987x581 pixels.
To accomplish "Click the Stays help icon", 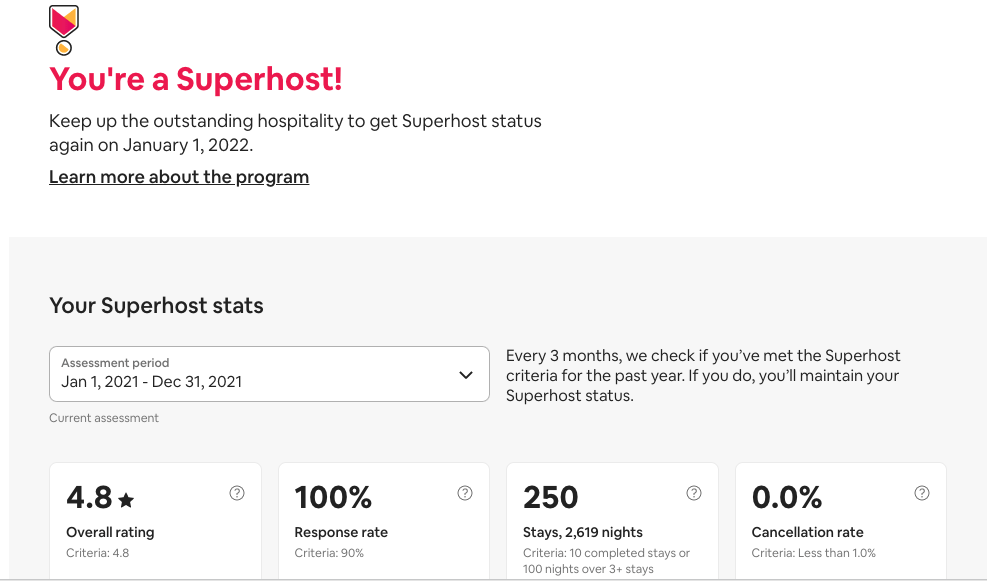I will [x=693, y=493].
